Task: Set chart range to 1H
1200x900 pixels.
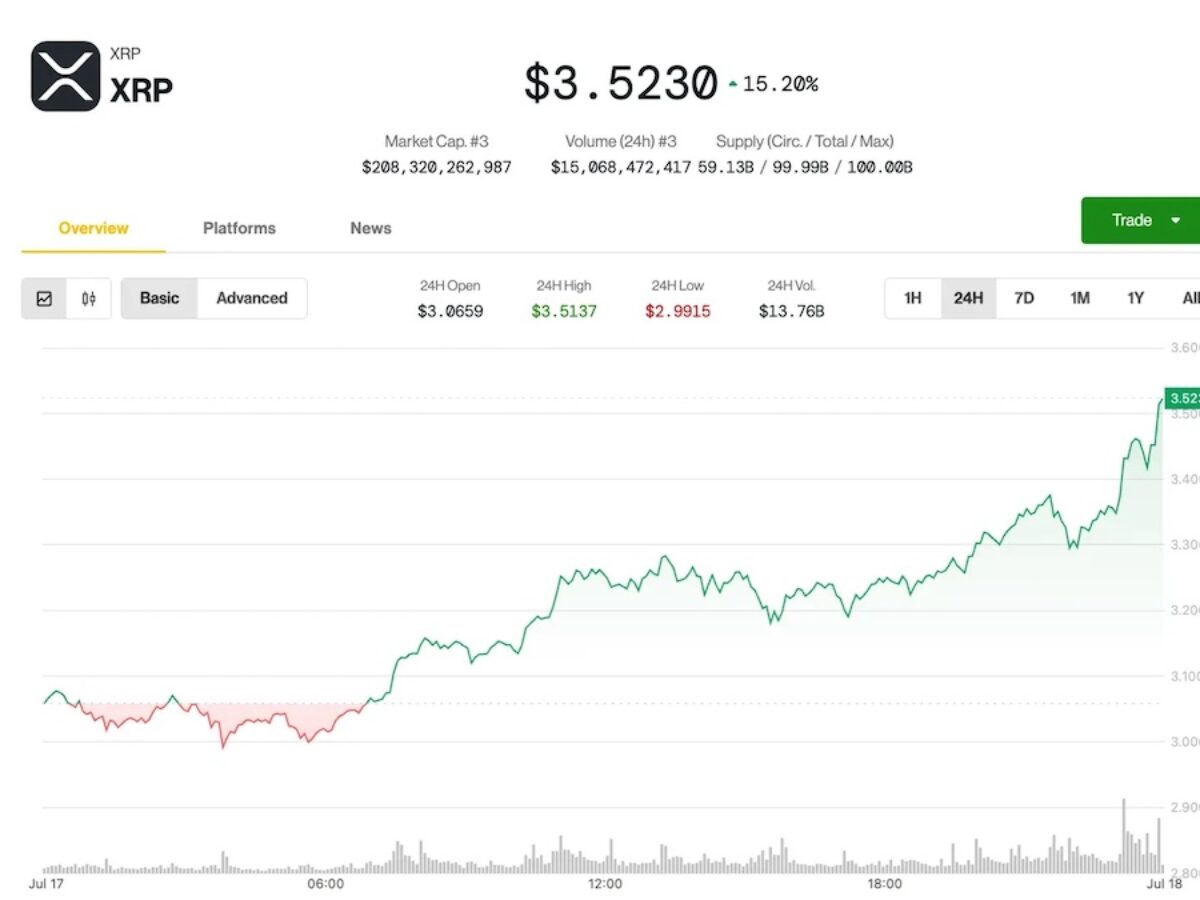Action: pos(913,298)
